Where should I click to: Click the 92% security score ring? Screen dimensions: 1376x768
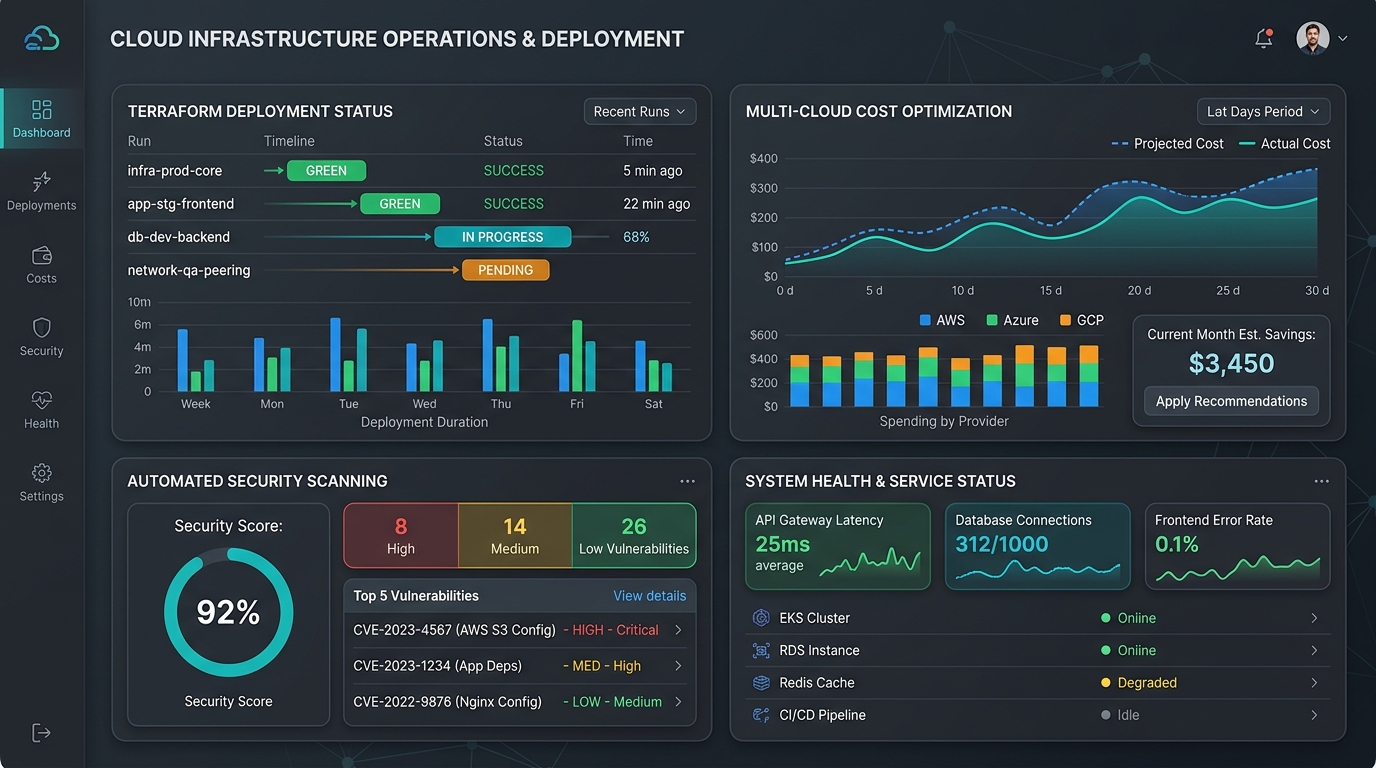228,612
